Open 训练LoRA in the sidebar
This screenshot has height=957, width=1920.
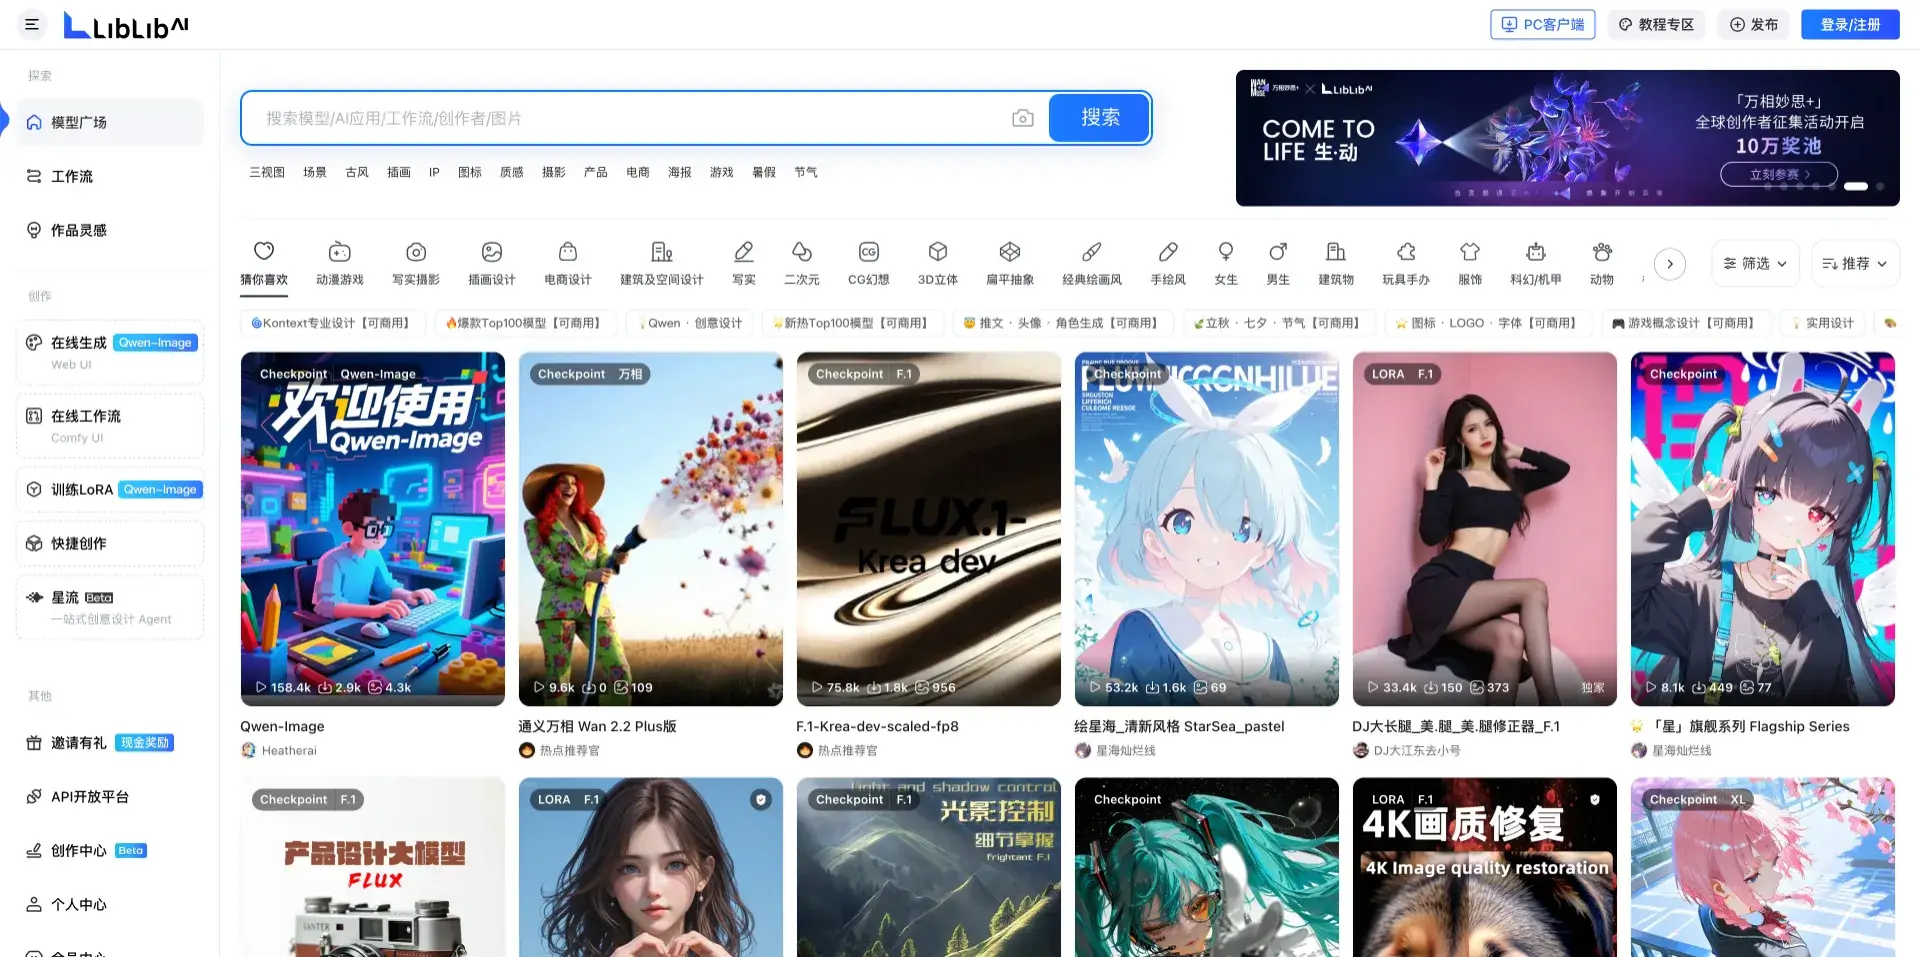[110, 489]
